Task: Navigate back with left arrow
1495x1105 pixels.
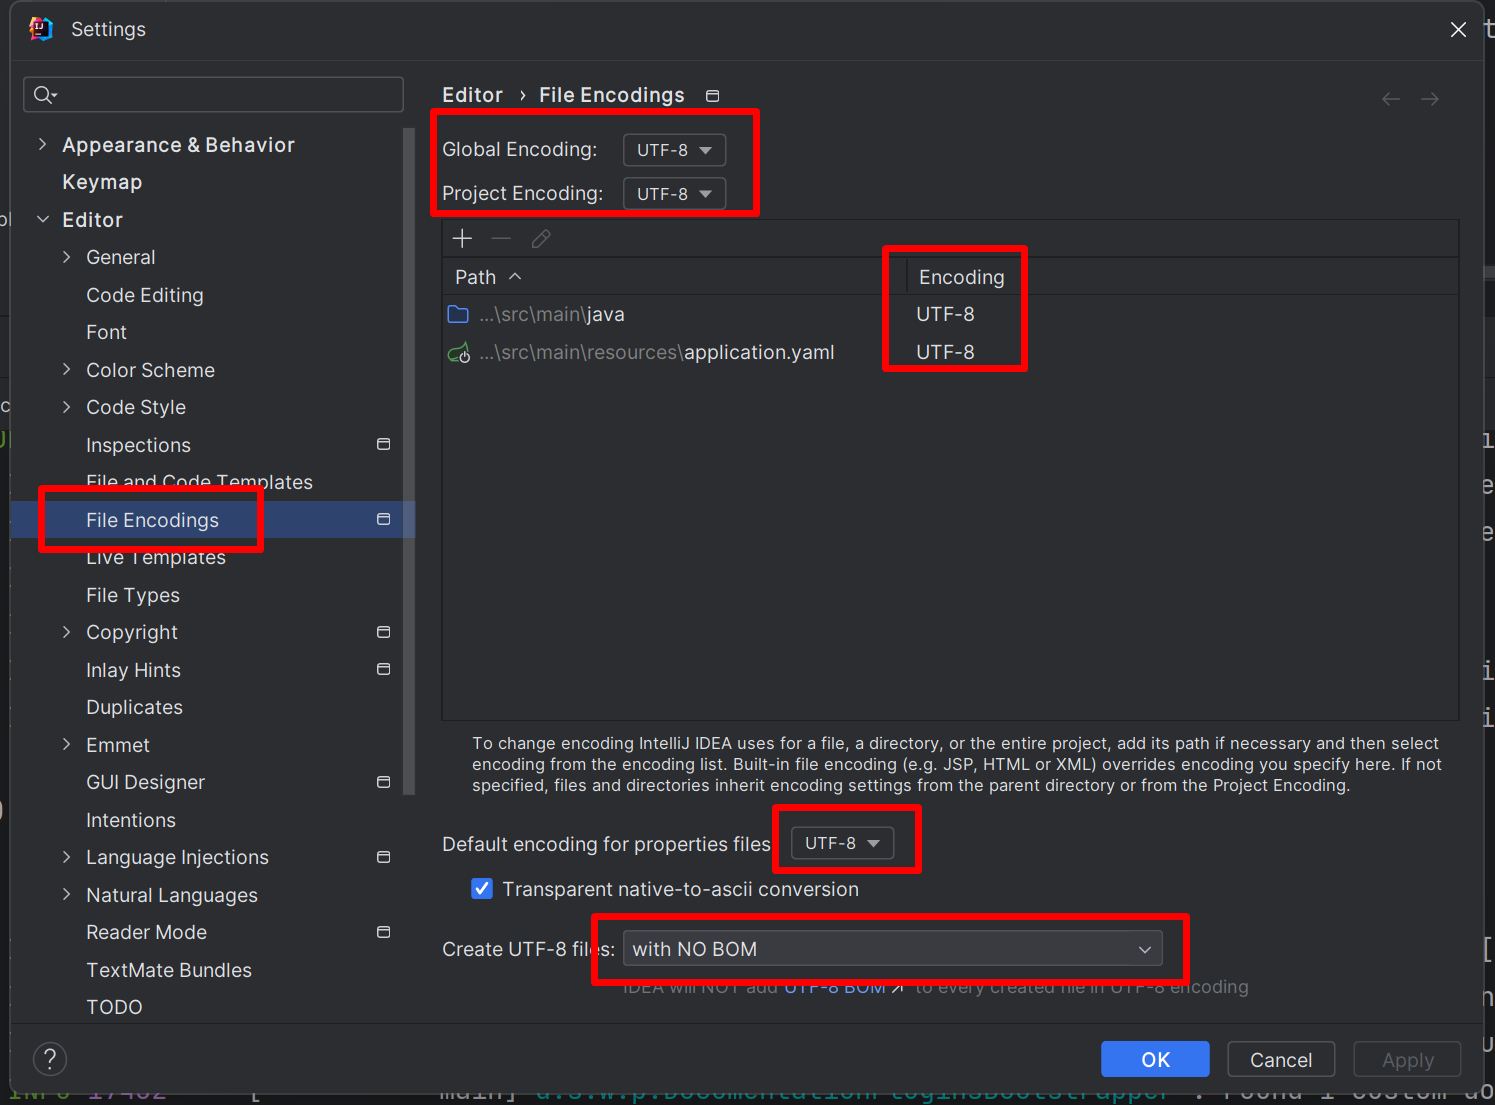Action: tap(1390, 98)
